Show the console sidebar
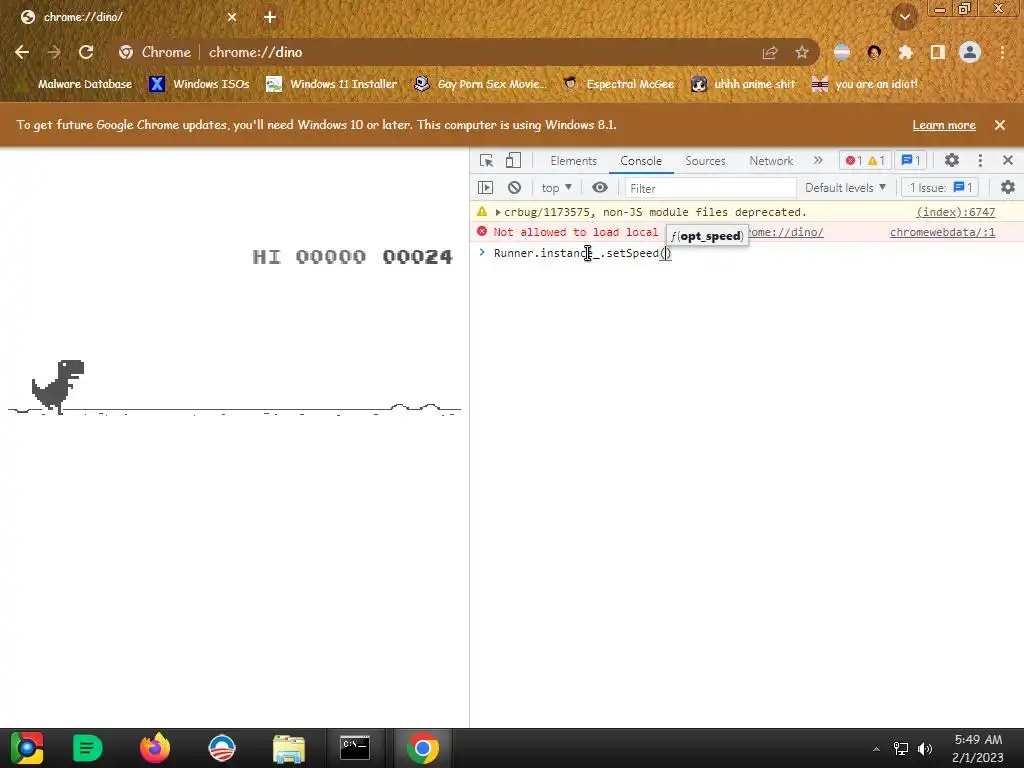 coord(485,188)
